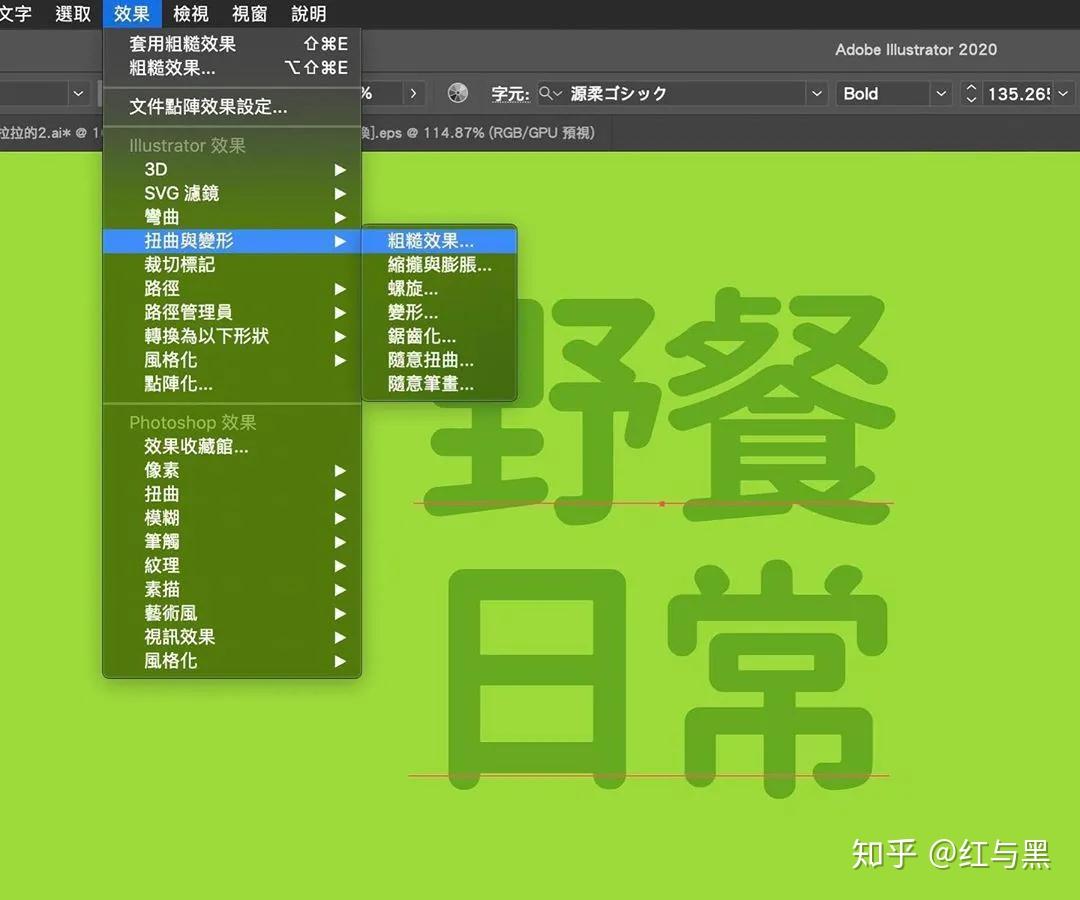
Task: Expand the 像素 submenu
Action: (x=232, y=470)
